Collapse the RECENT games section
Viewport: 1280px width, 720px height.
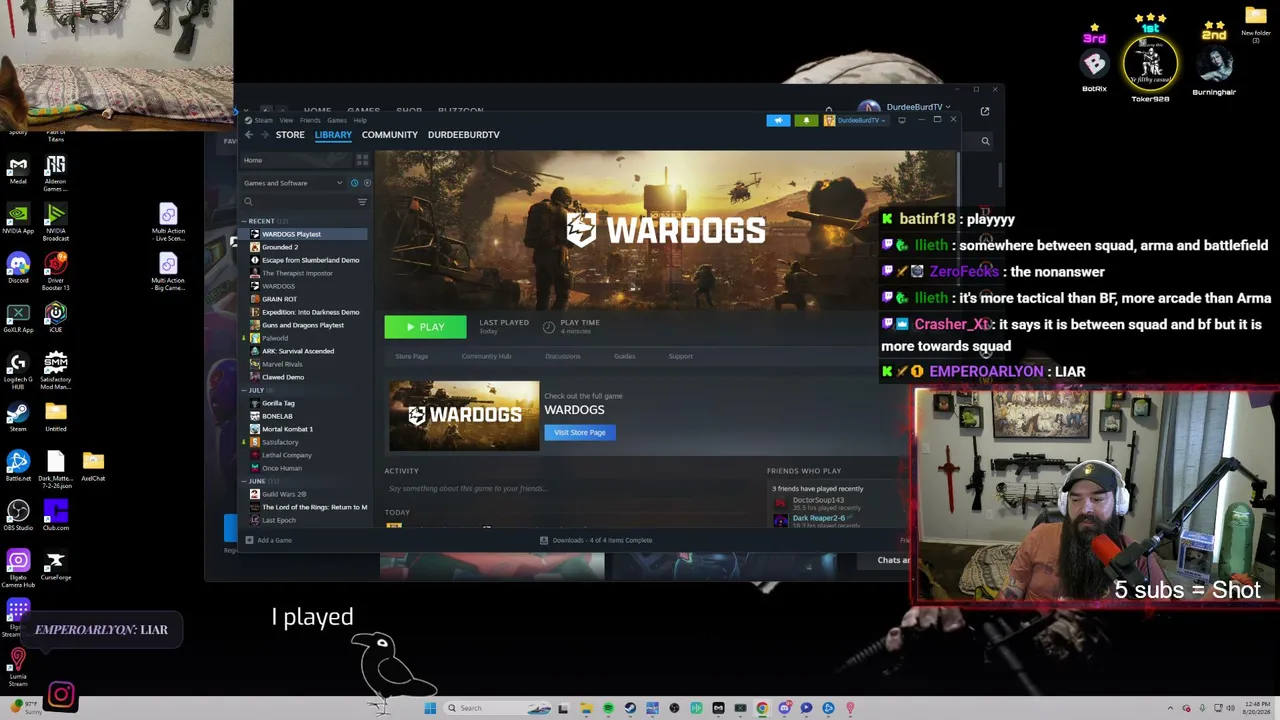pos(244,221)
